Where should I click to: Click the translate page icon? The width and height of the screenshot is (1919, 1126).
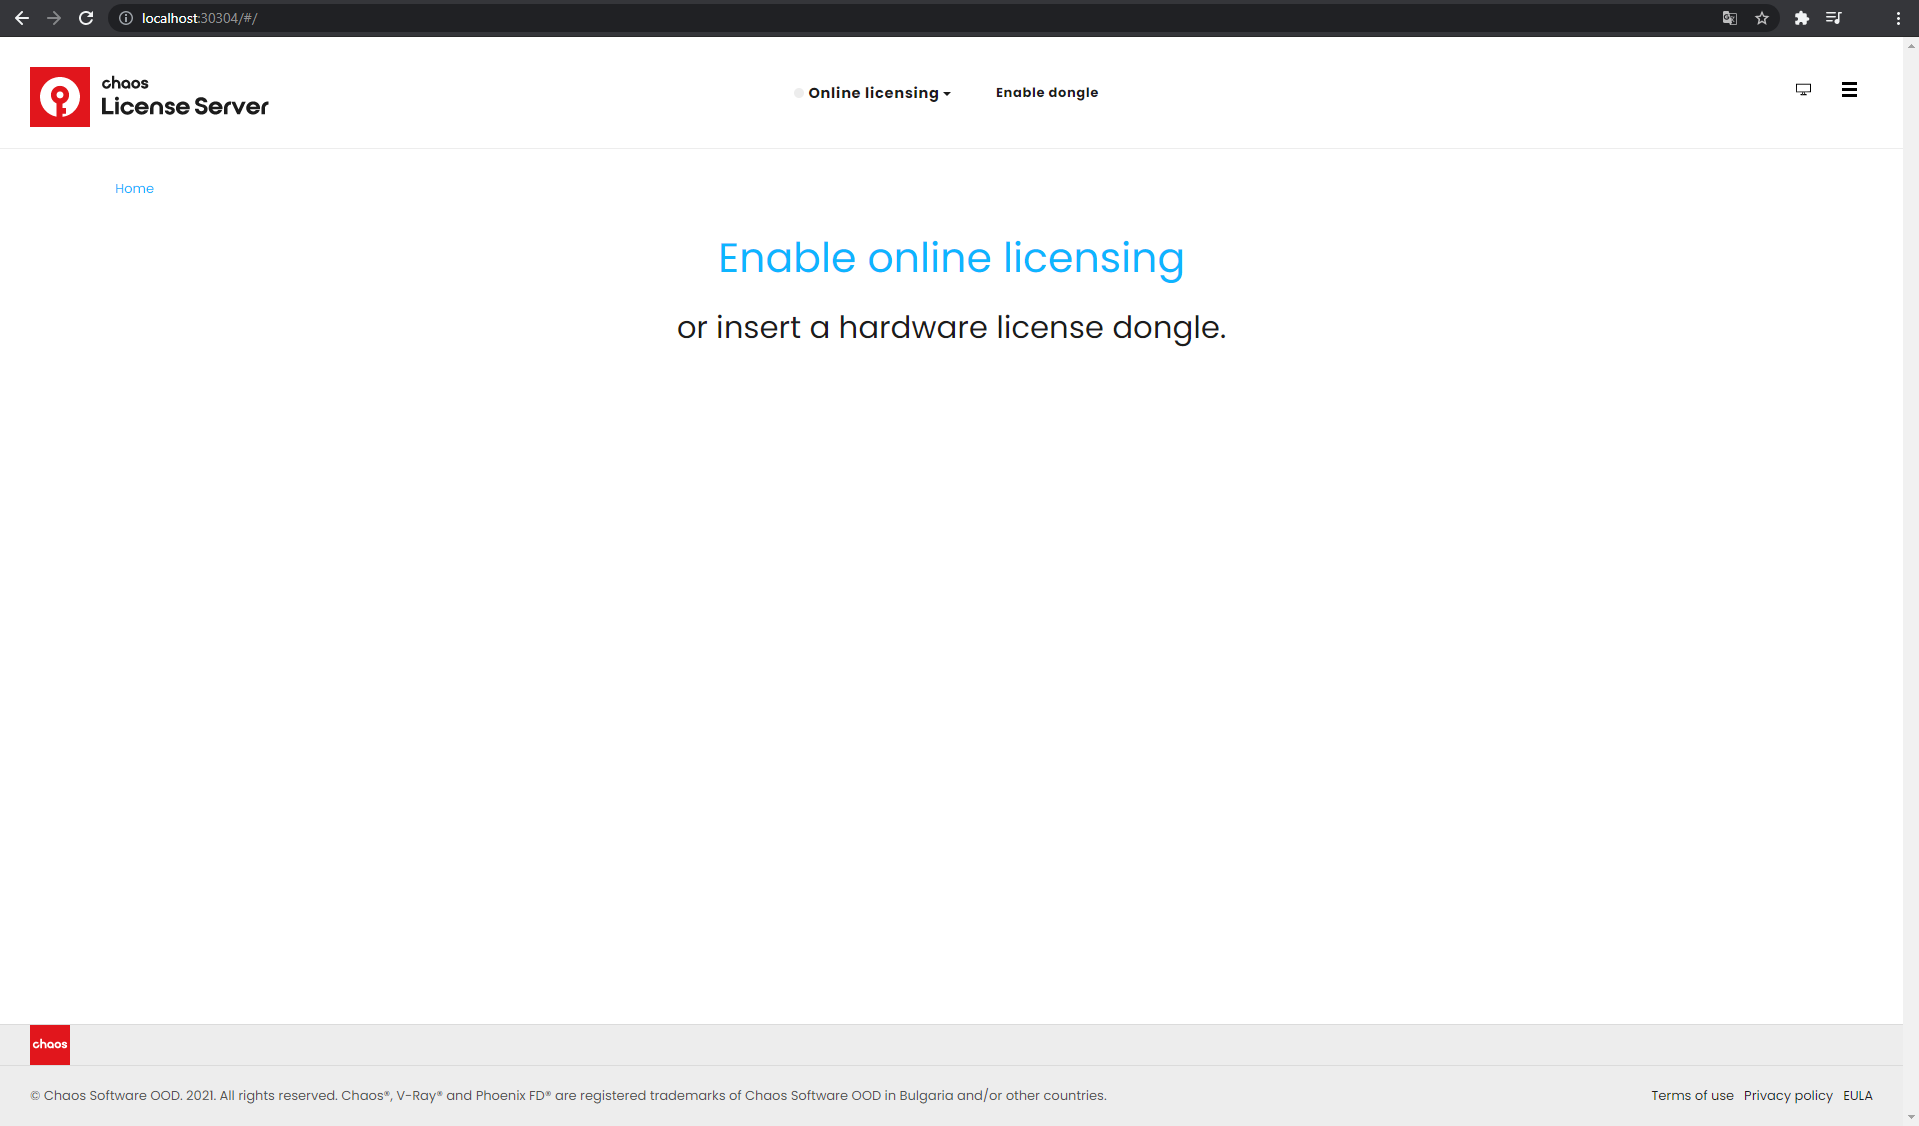[1729, 18]
